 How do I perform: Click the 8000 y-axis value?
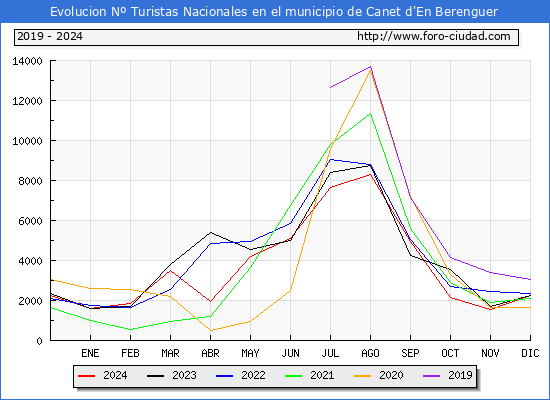[x=31, y=181]
